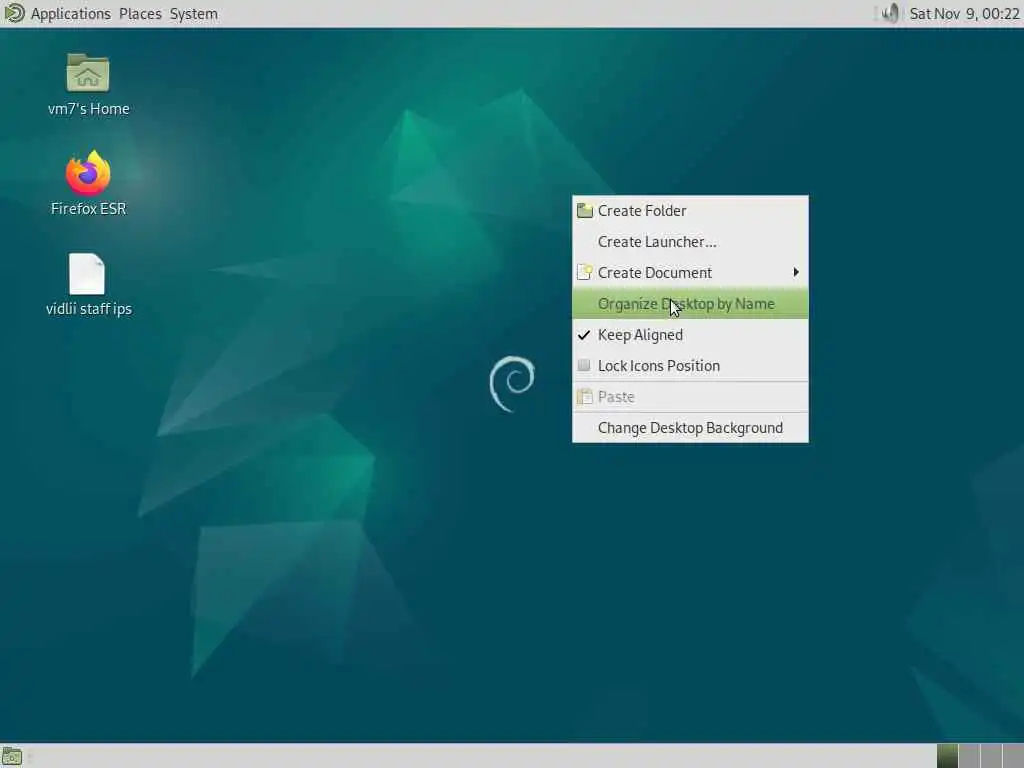The height and width of the screenshot is (768, 1024).
Task: Enable the Lock Icons Position checkbox
Action: [x=690, y=366]
